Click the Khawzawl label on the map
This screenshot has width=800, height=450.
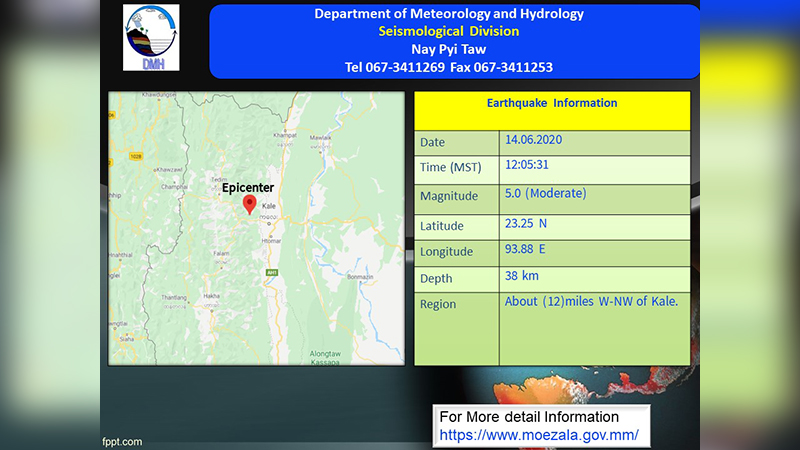169,169
